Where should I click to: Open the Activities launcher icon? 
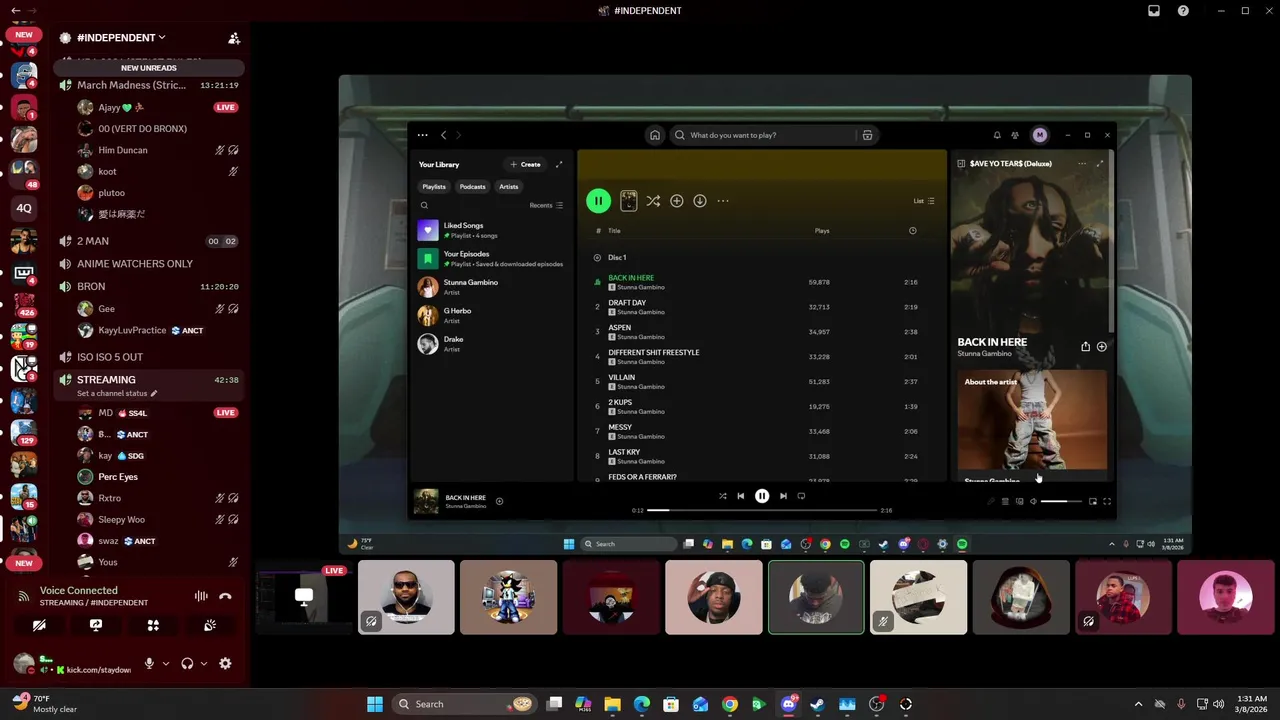pyautogui.click(x=153, y=625)
